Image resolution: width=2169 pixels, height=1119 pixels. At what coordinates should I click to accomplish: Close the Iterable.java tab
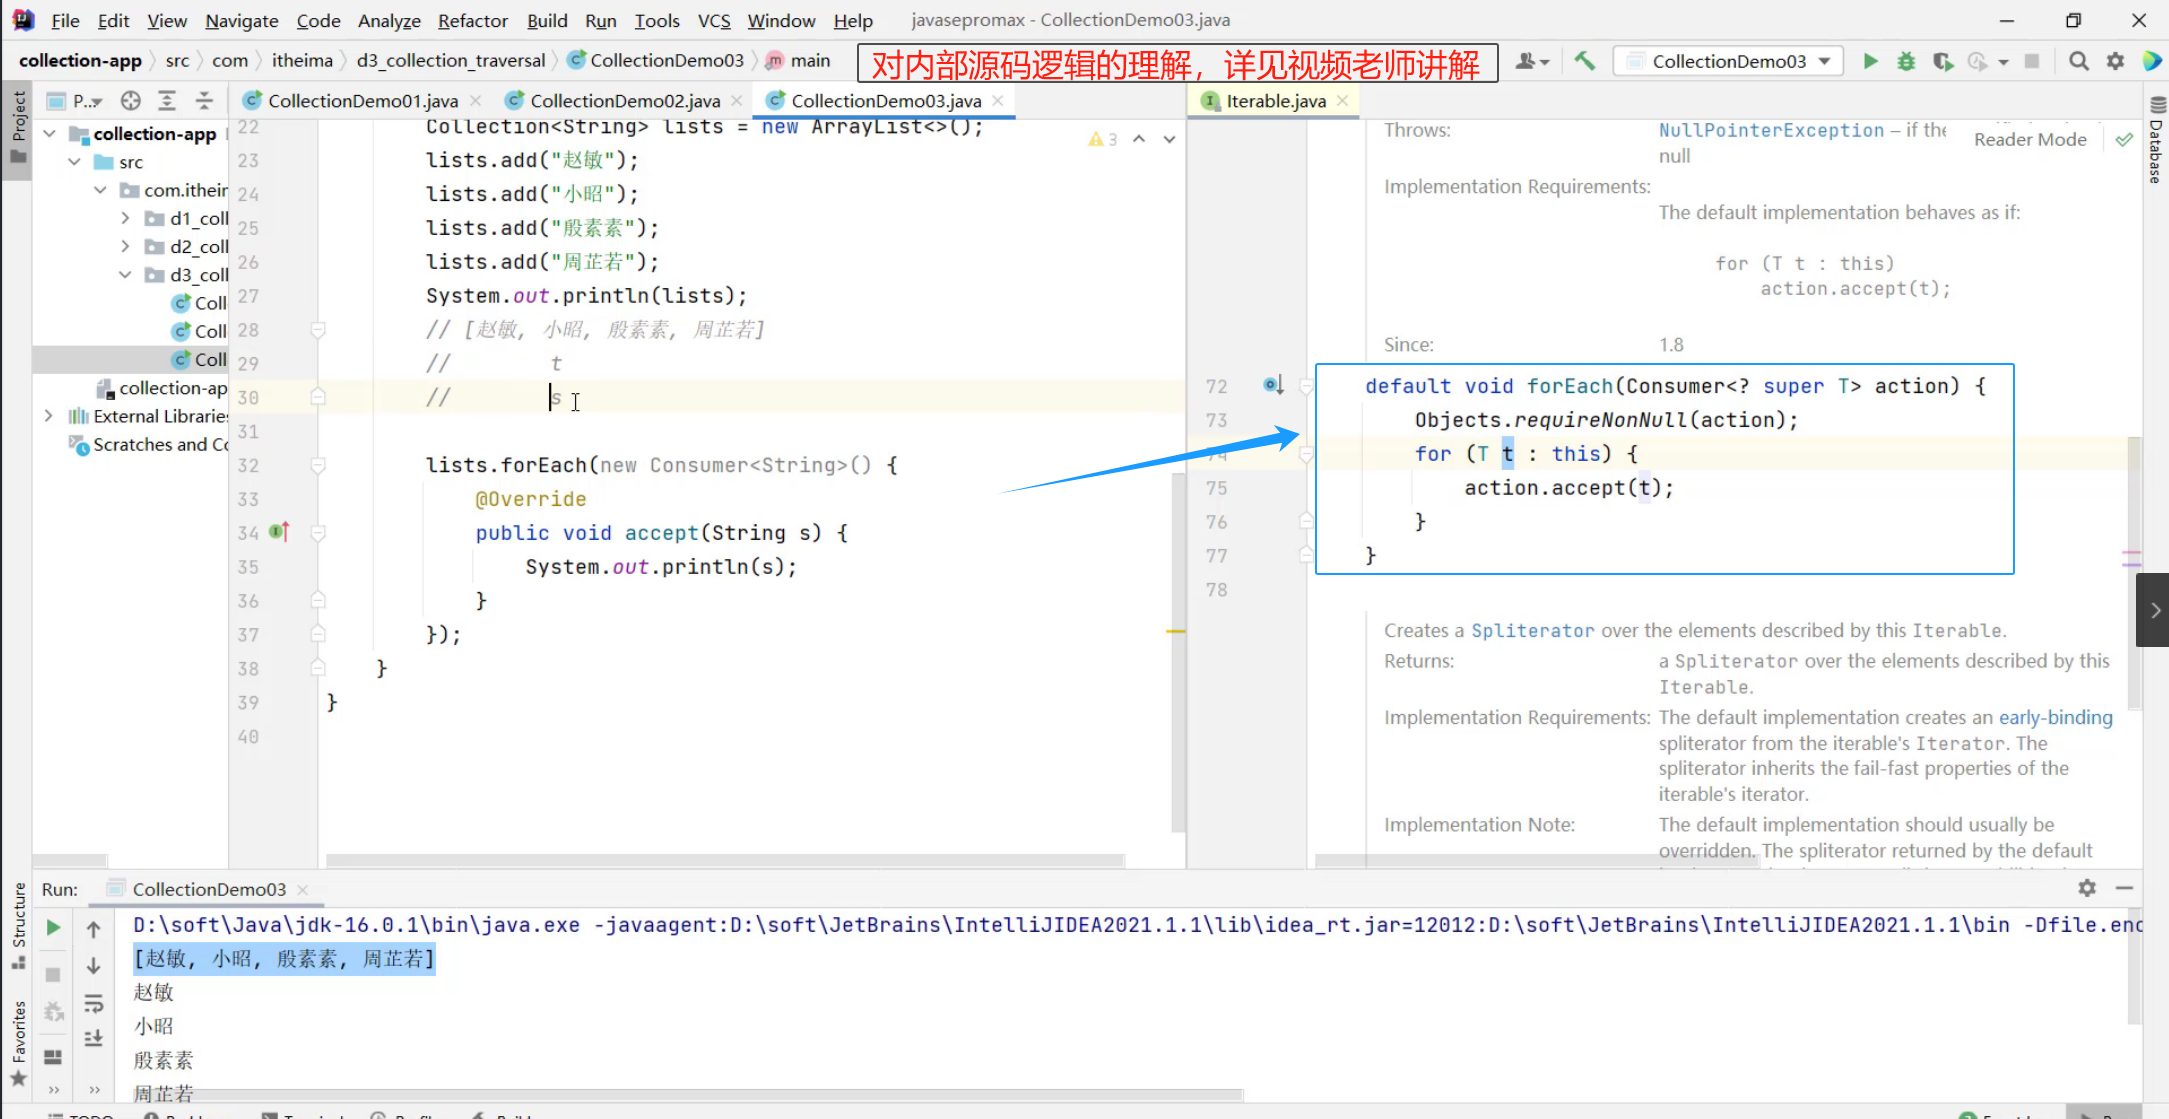coord(1343,100)
